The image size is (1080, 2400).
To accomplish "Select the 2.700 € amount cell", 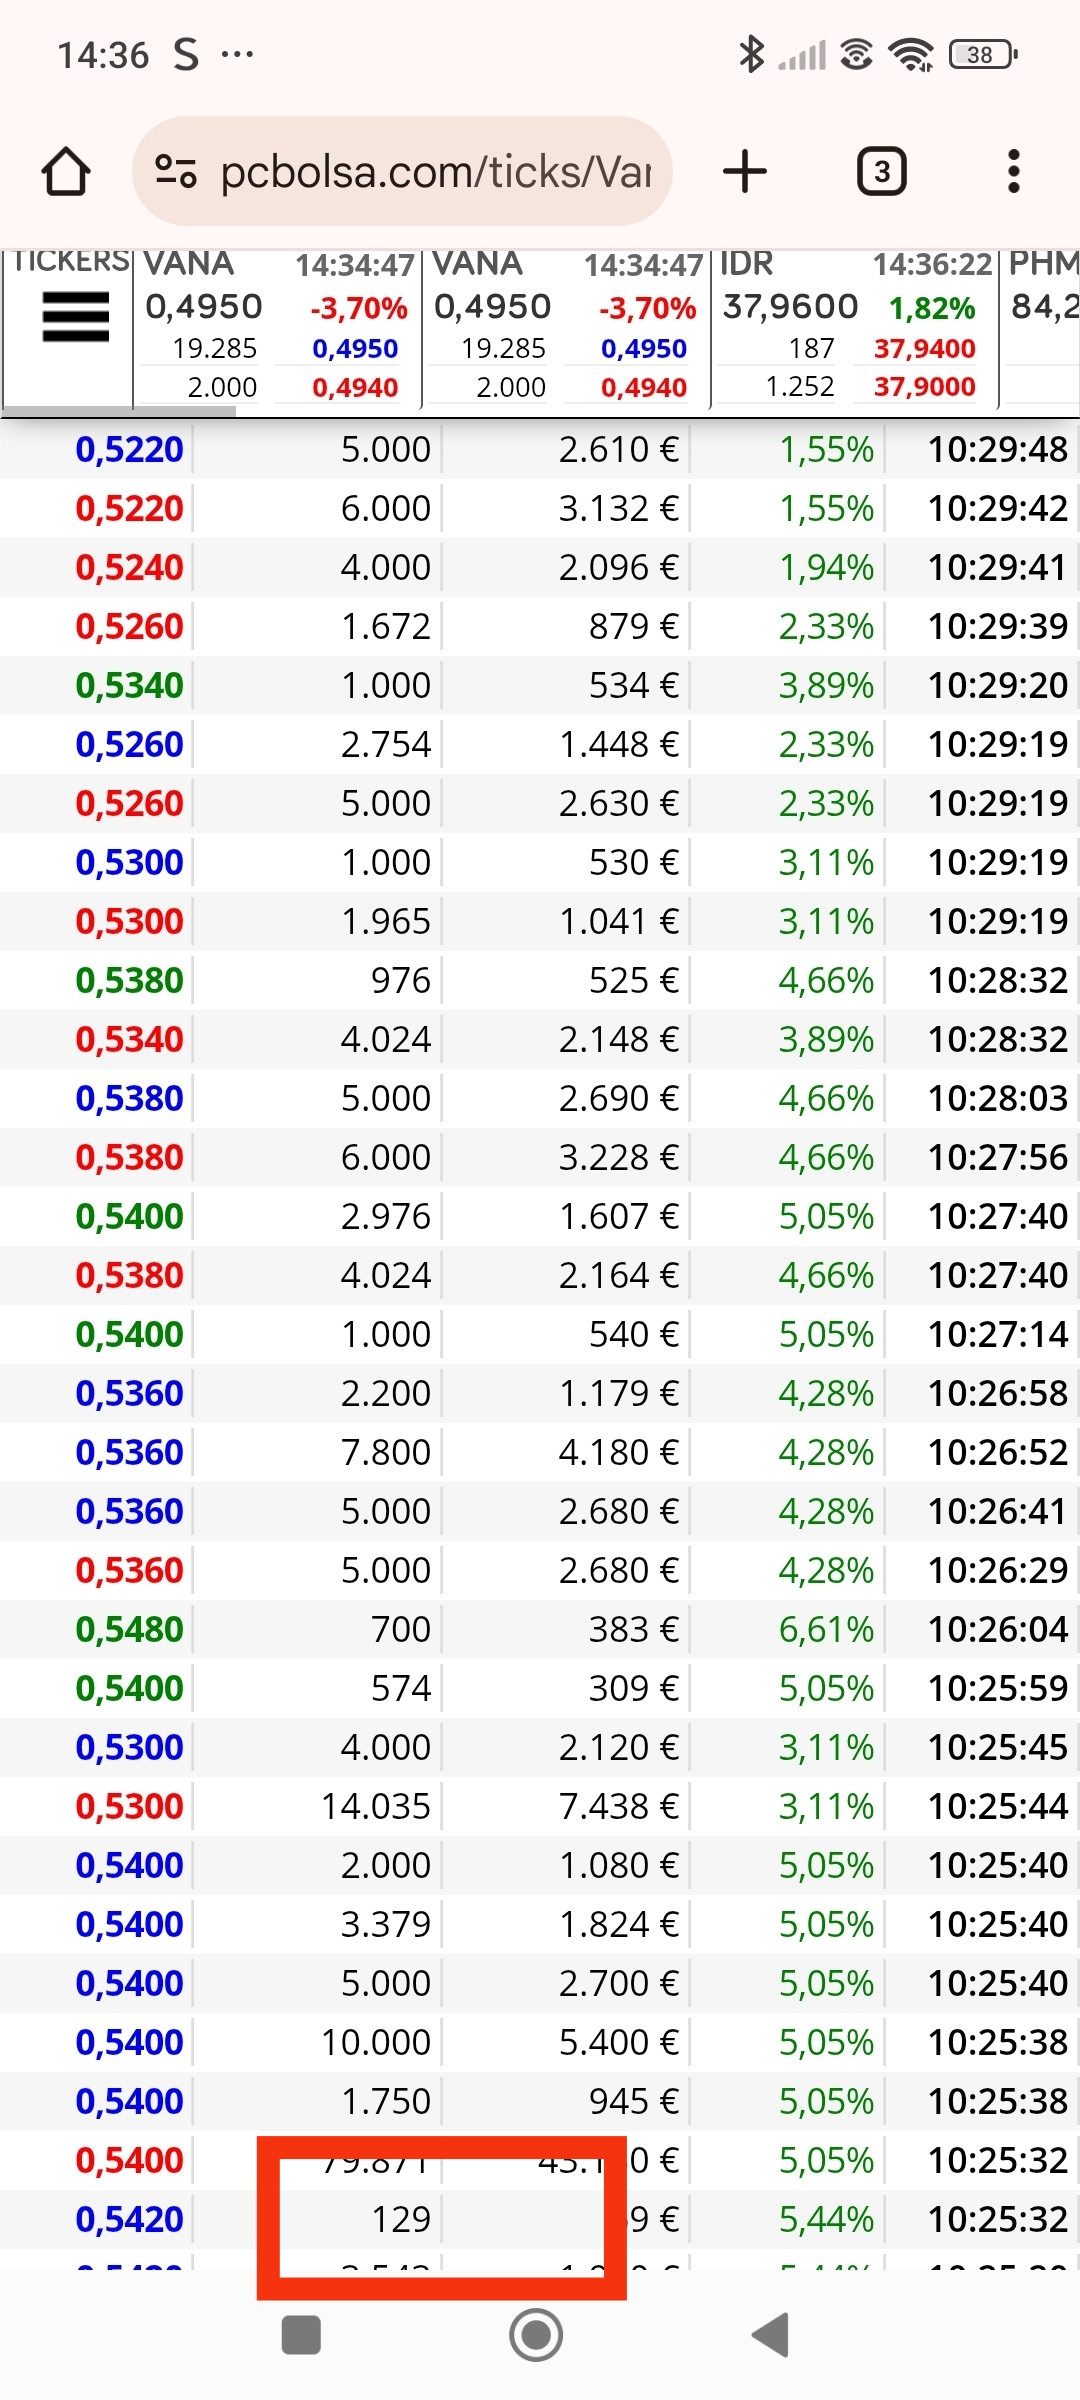I will (x=618, y=1984).
